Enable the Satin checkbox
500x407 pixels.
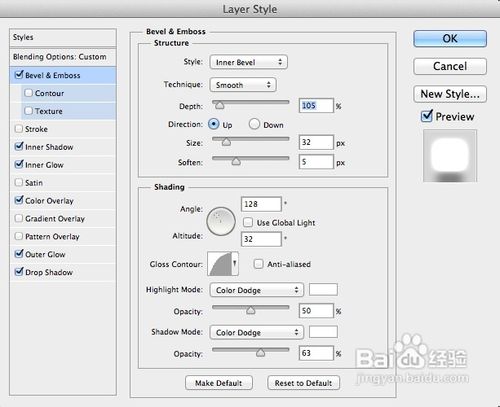(x=19, y=182)
